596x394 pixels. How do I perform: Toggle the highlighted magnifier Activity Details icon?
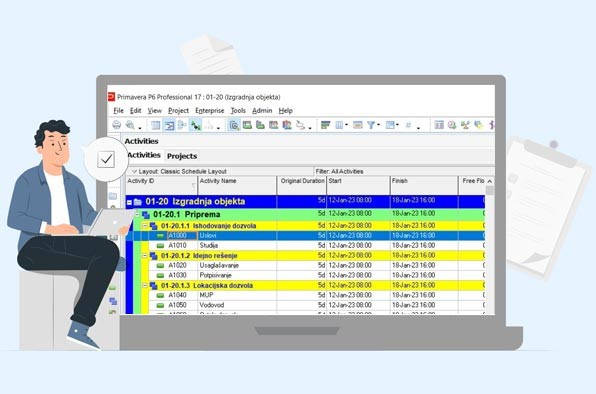tap(234, 125)
